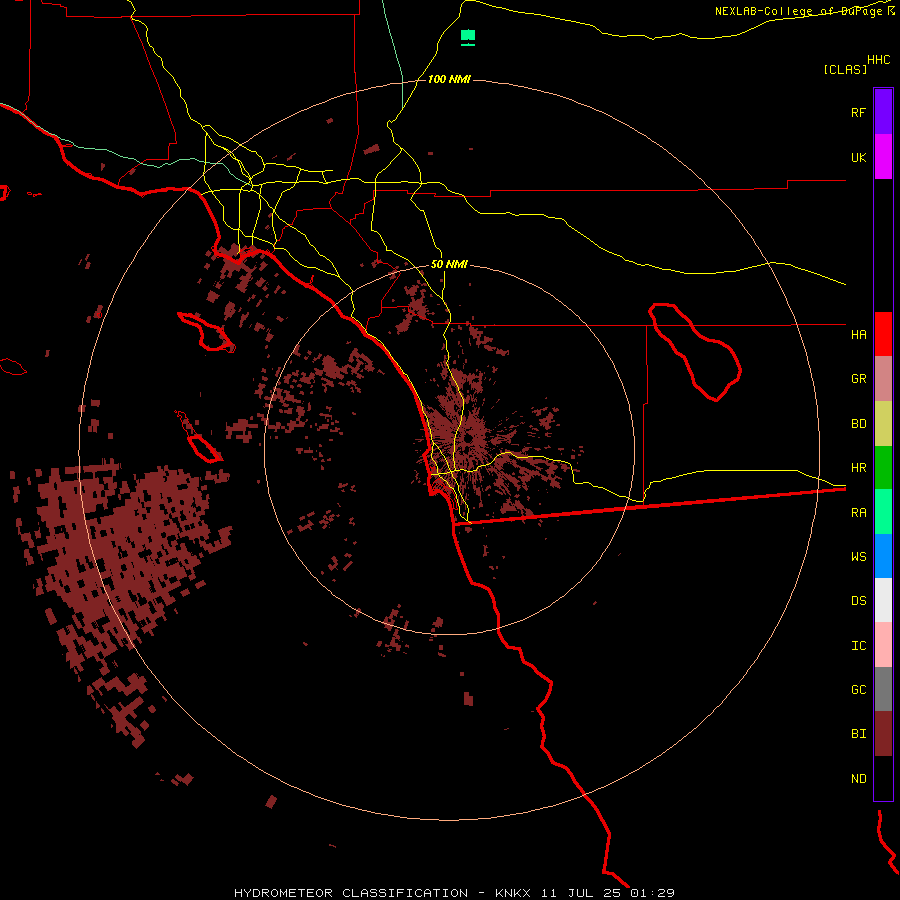
Task: Click the 'HYDROMETEOR CLASSIFICATION' title text
Action: coord(351,893)
